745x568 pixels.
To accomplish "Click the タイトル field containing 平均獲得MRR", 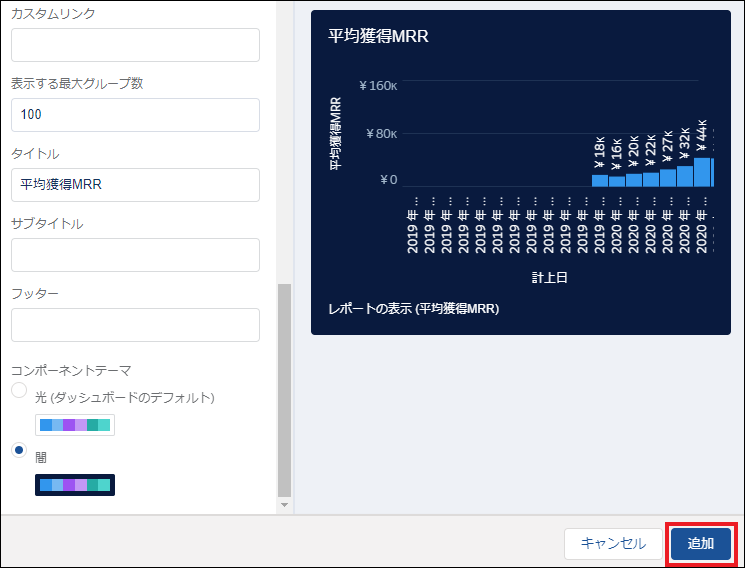I will coord(135,185).
